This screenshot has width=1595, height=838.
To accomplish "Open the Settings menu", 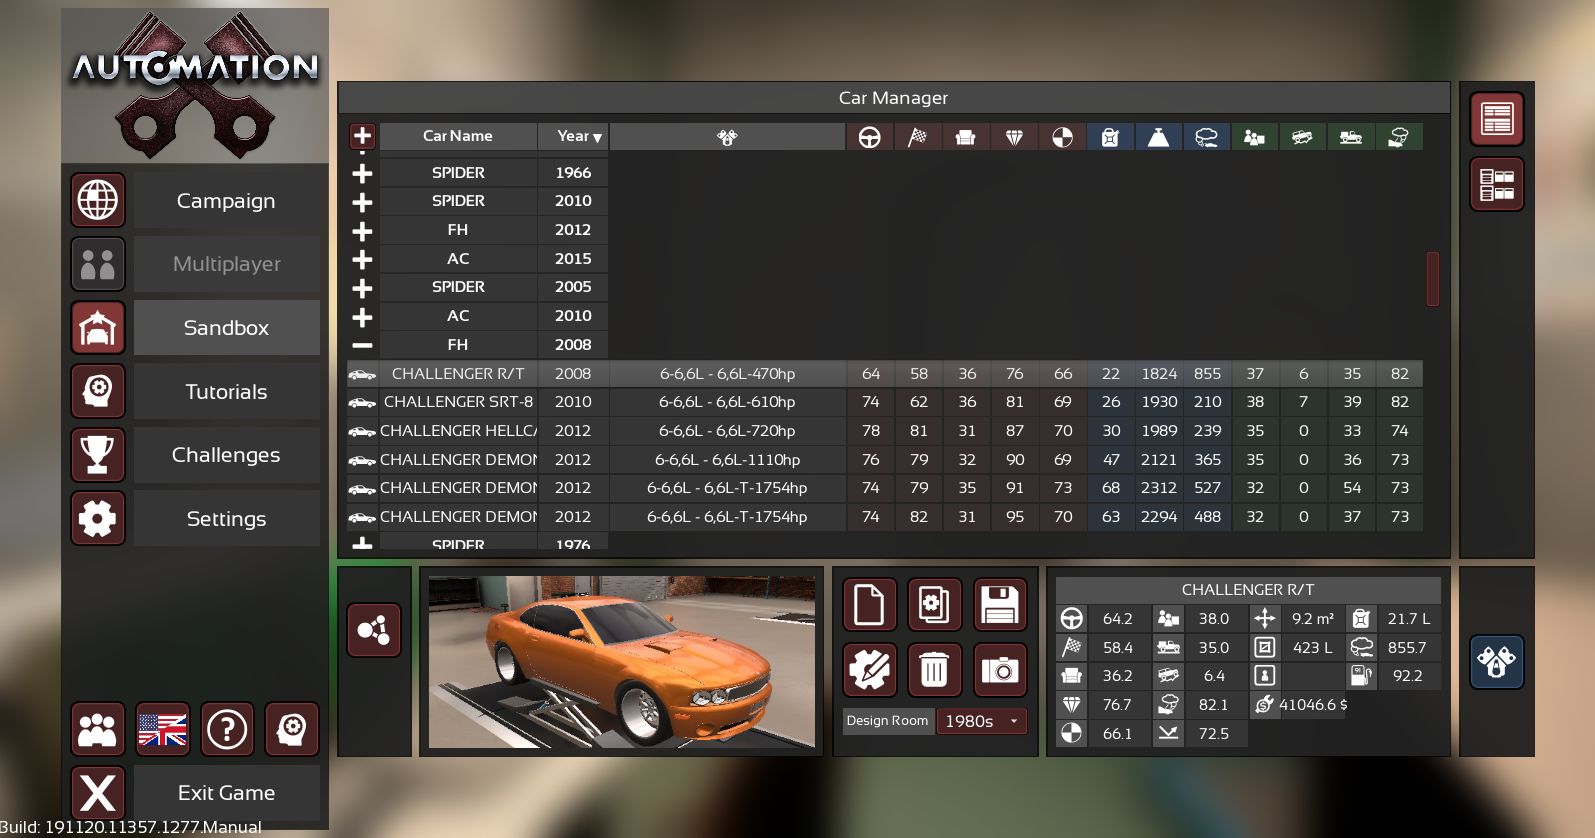I will (x=227, y=519).
